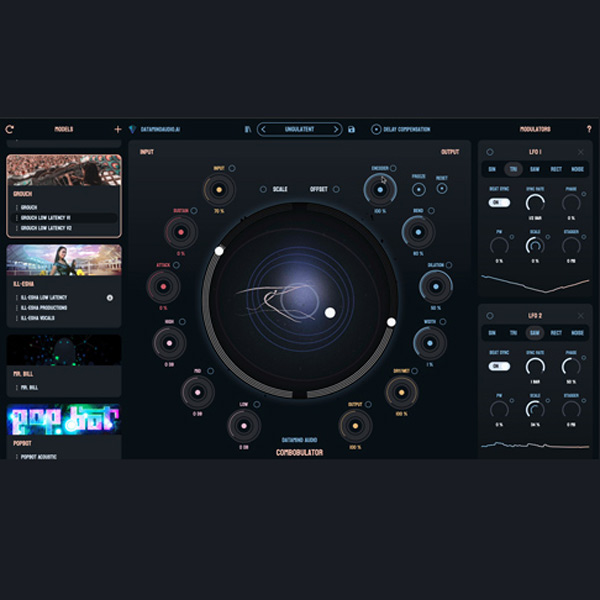Select TRI waveform in LFO 1
The width and height of the screenshot is (600, 600).
point(513,169)
